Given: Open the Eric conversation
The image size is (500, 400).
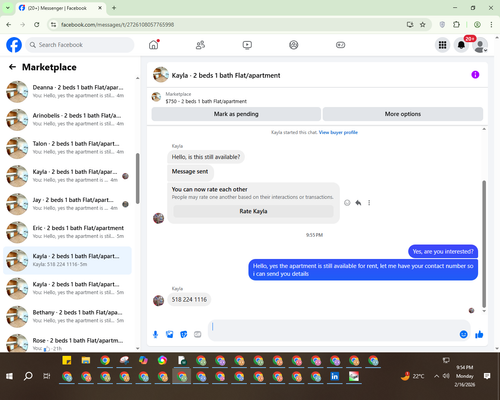Looking at the screenshot, I should [67, 232].
